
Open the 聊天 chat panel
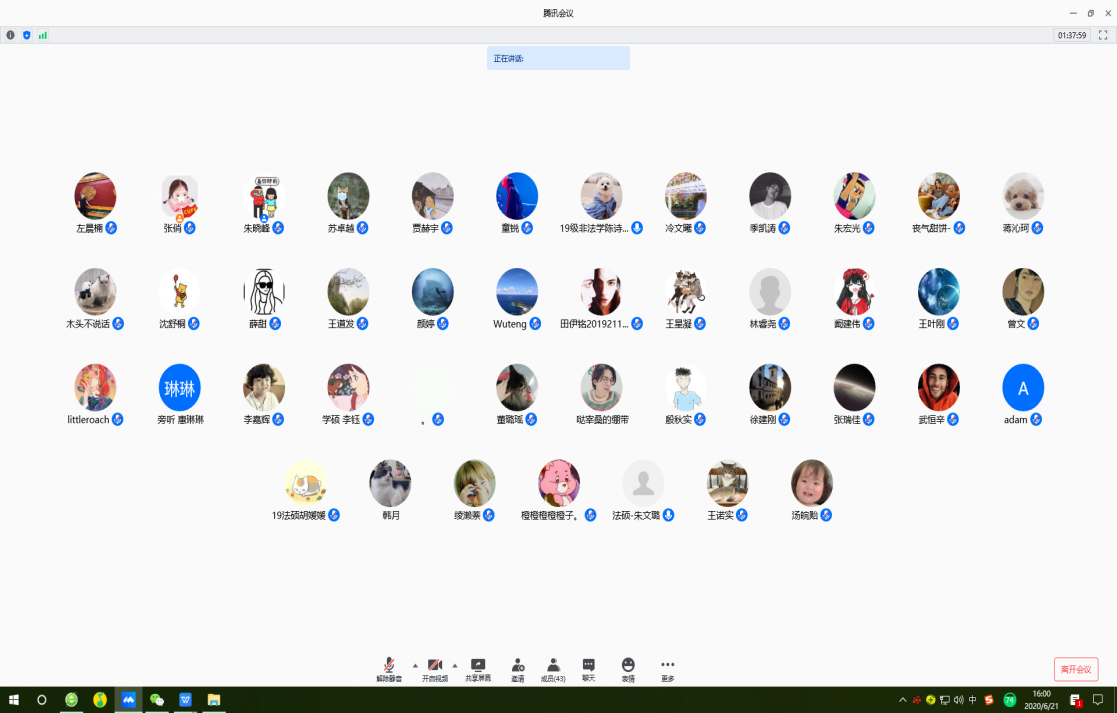589,668
